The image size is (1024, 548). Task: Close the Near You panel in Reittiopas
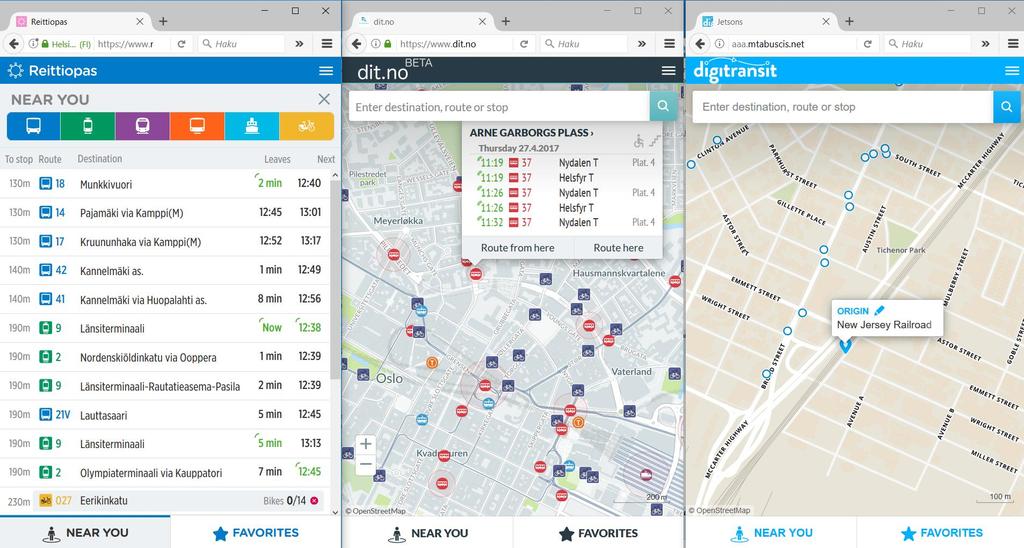[324, 99]
